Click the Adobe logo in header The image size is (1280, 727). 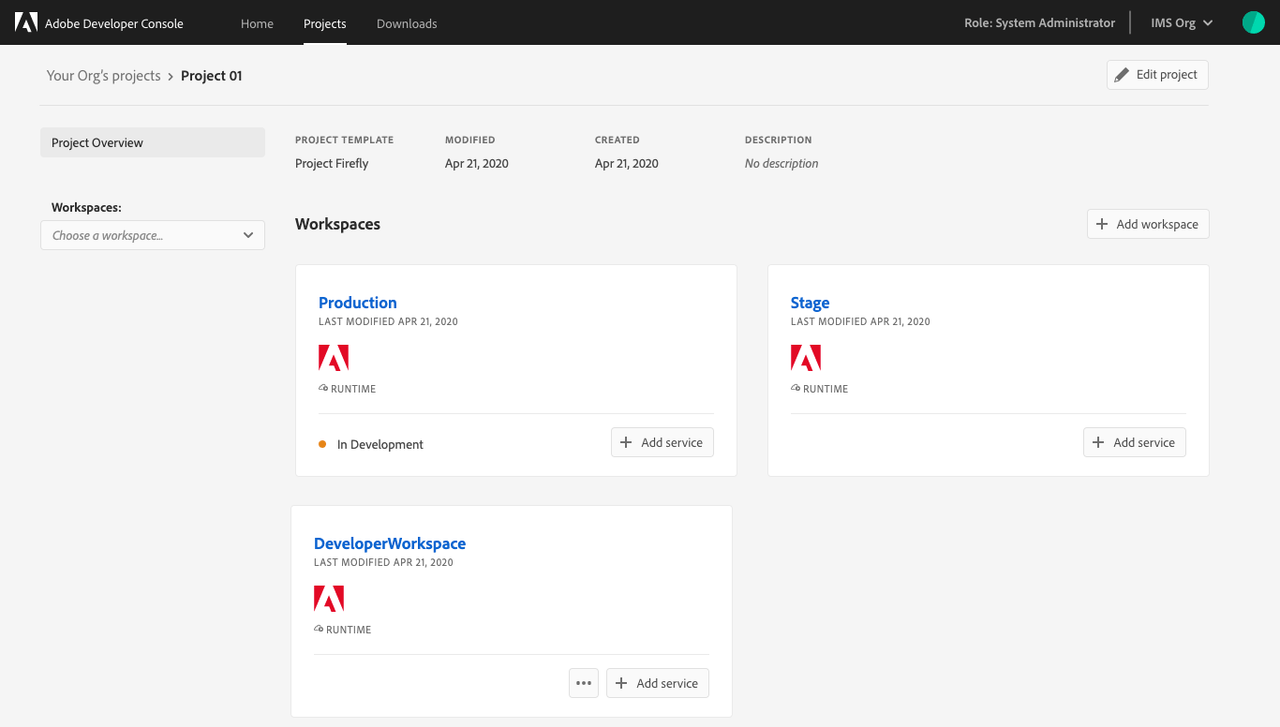26,23
